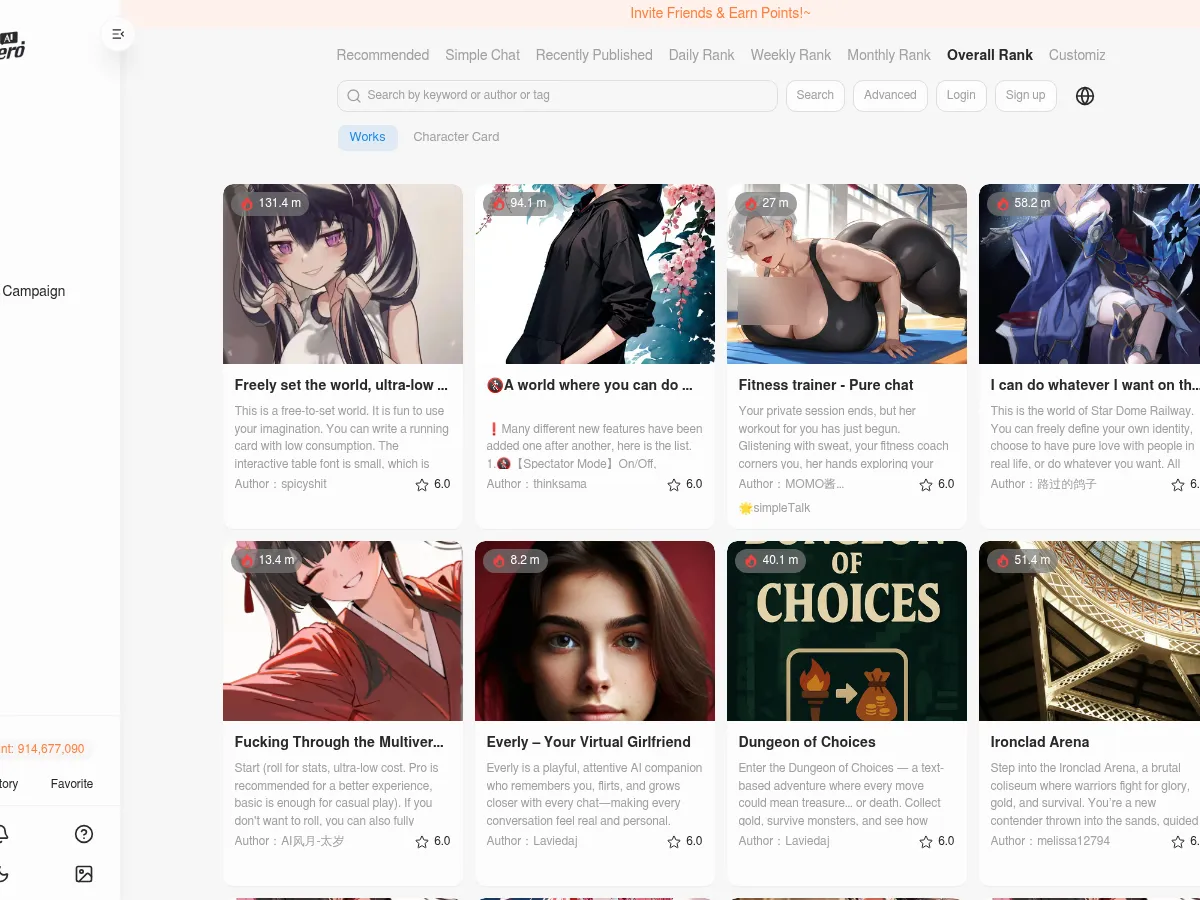1200x900 pixels.
Task: Click the Search button
Action: click(x=815, y=95)
